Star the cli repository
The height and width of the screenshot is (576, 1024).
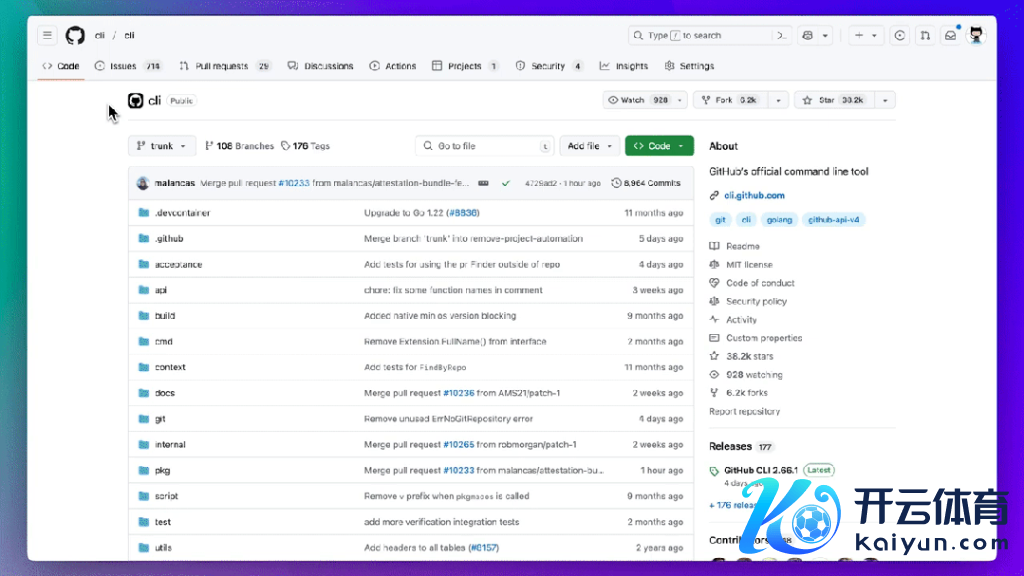[x=834, y=100]
